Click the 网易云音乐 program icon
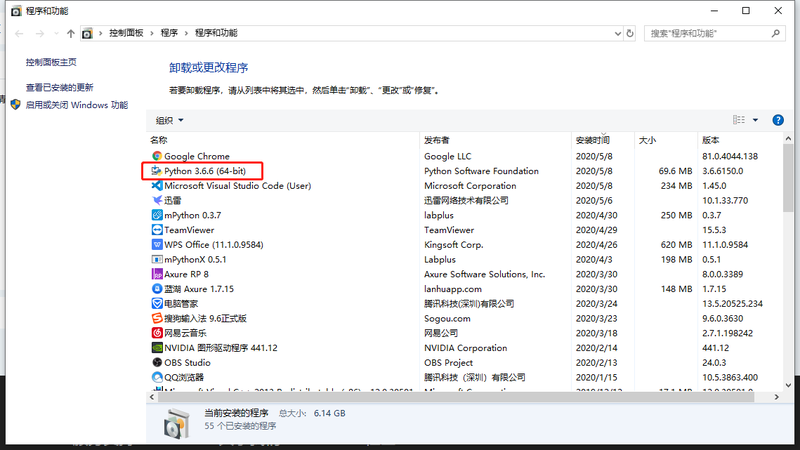 (157, 333)
